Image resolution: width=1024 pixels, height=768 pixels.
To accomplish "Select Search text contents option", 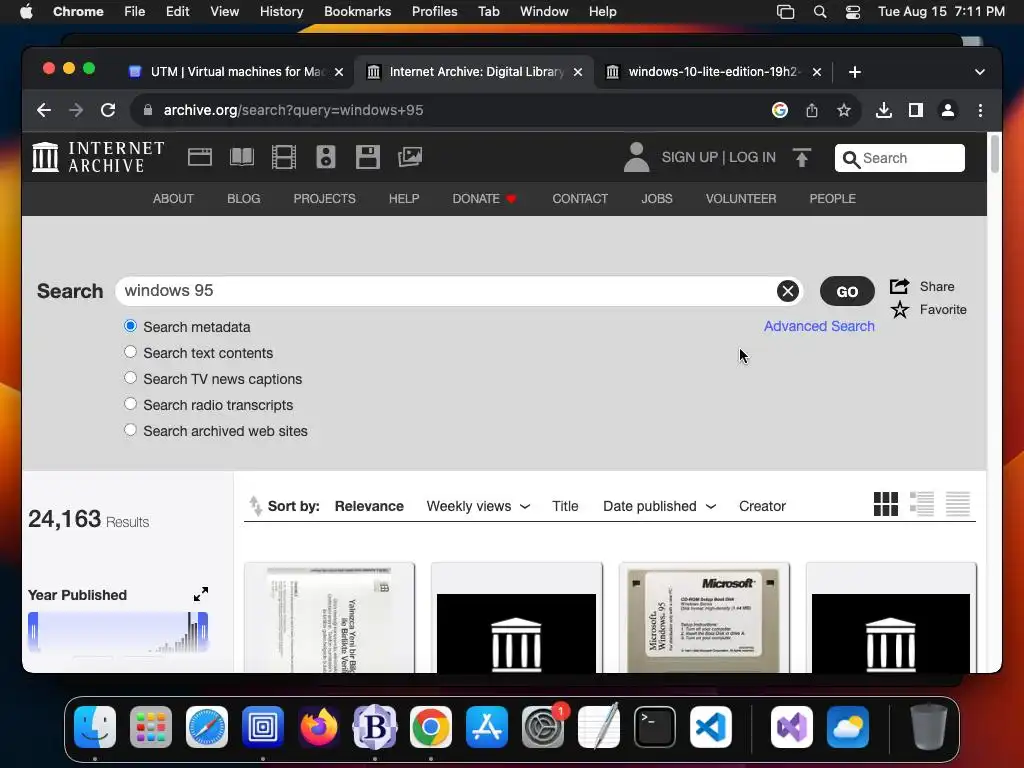I will pos(131,352).
